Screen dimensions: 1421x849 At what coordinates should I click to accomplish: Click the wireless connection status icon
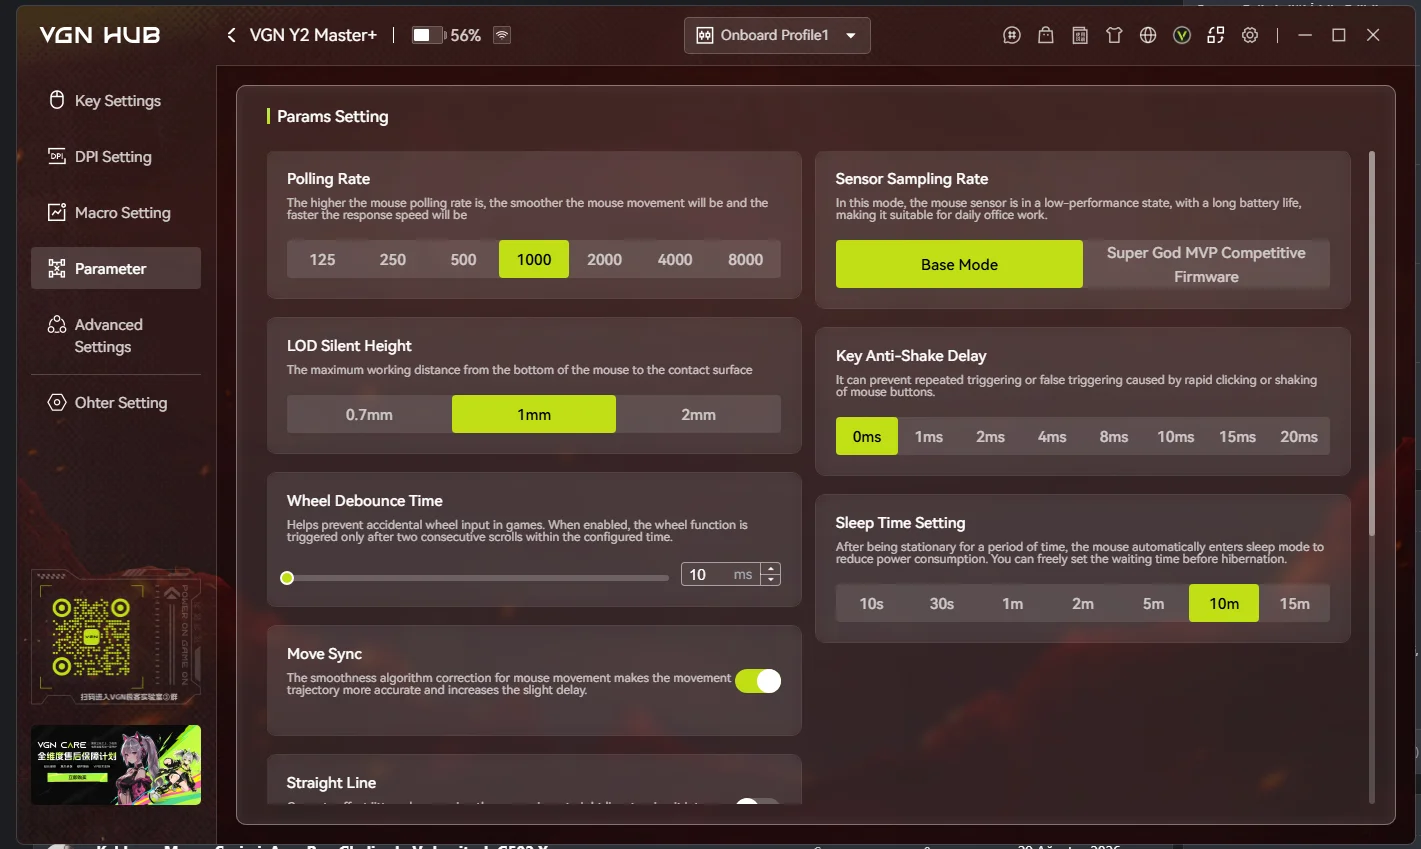(502, 35)
